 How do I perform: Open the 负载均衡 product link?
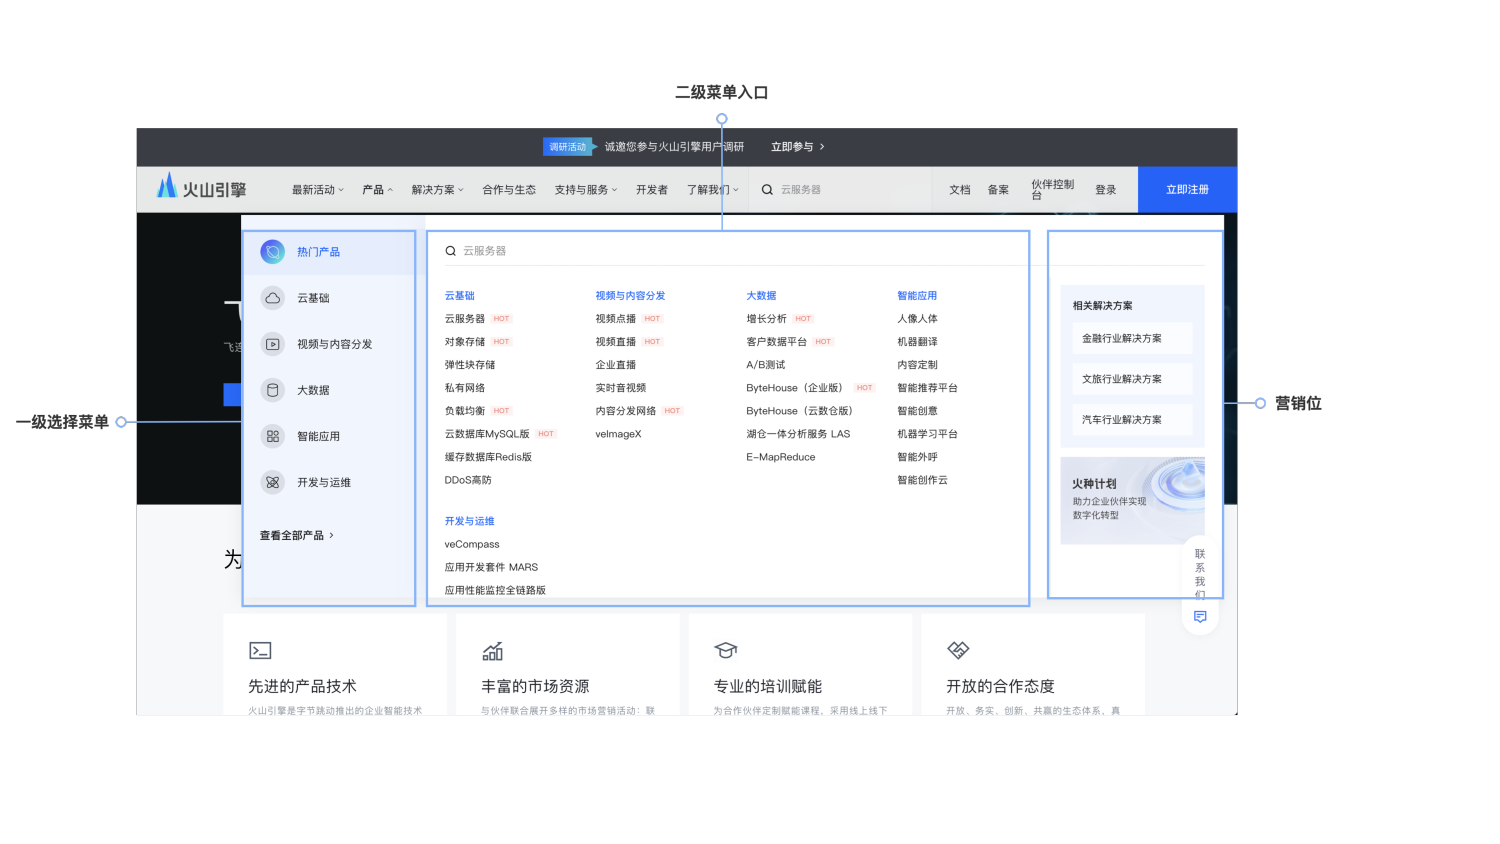tap(465, 411)
